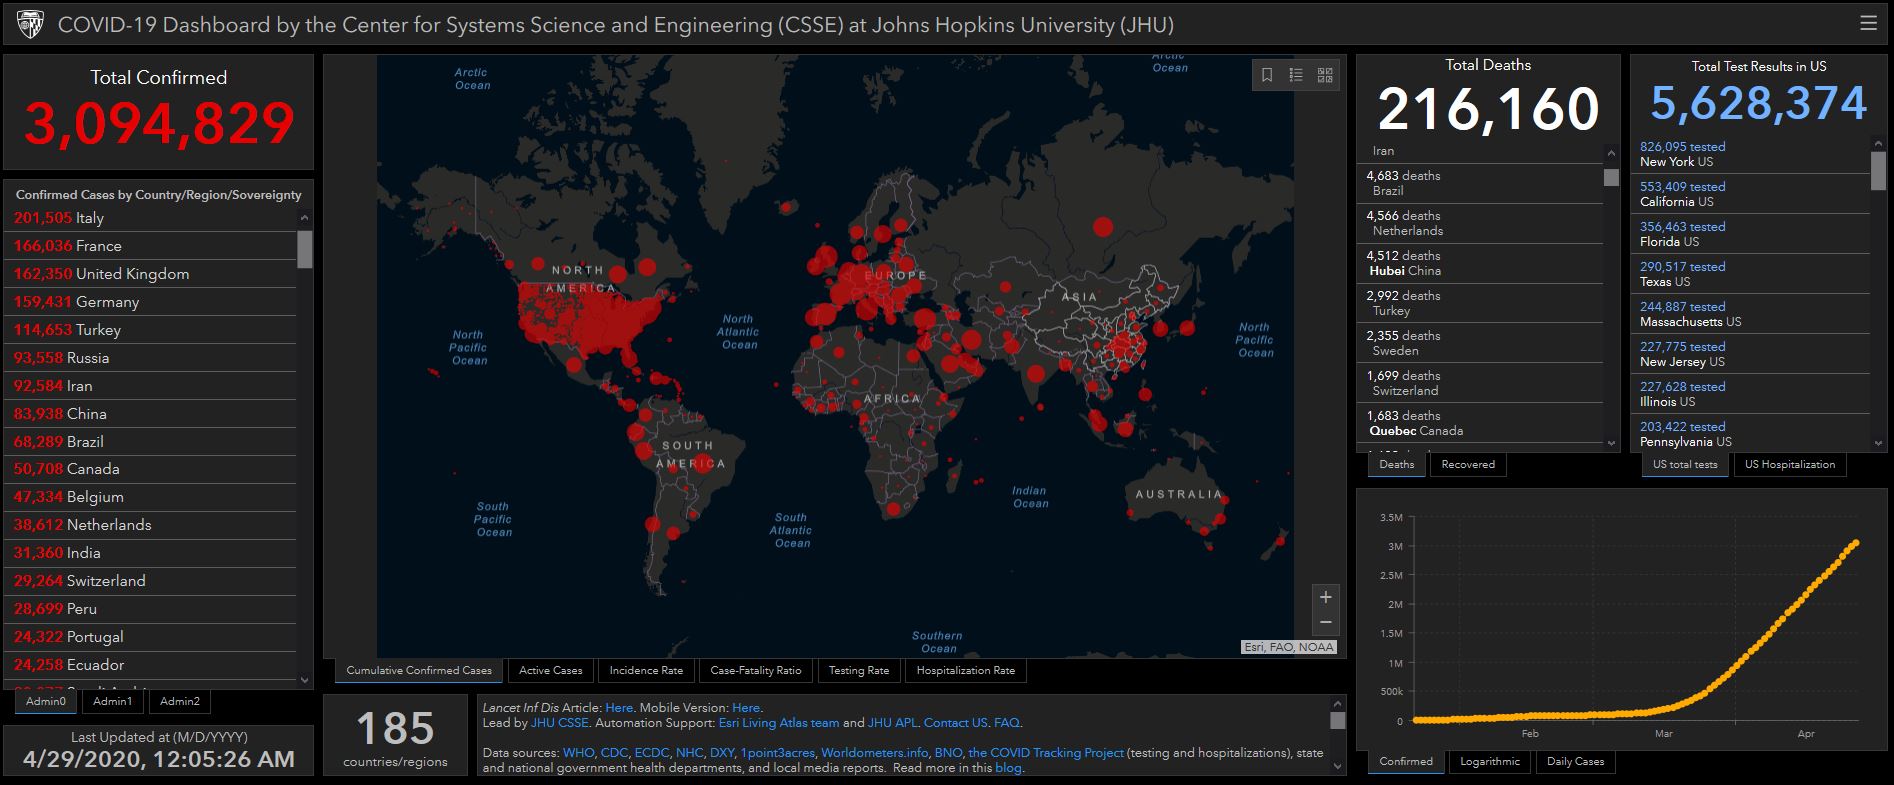The height and width of the screenshot is (785, 1894).
Task: Click the info panel scroll-up arrow
Action: point(1338,704)
